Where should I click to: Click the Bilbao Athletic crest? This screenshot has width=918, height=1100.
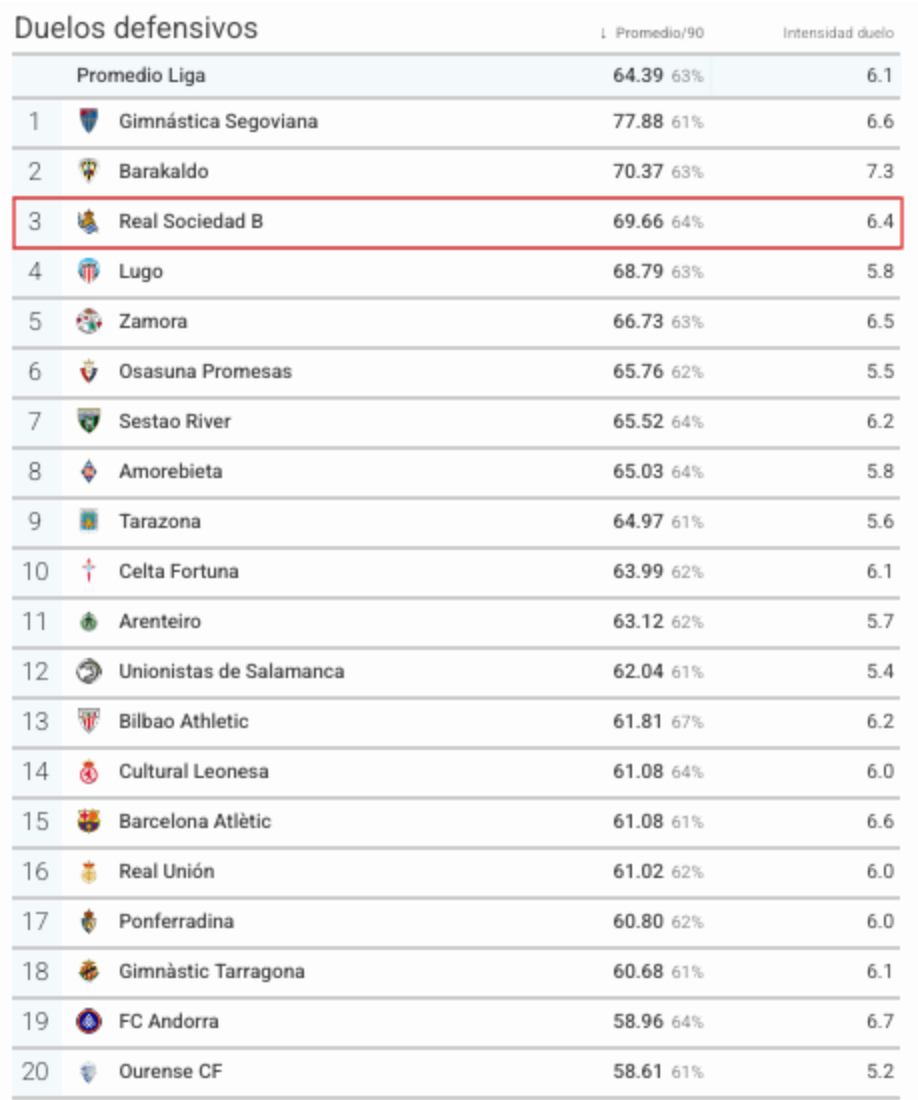(x=88, y=721)
